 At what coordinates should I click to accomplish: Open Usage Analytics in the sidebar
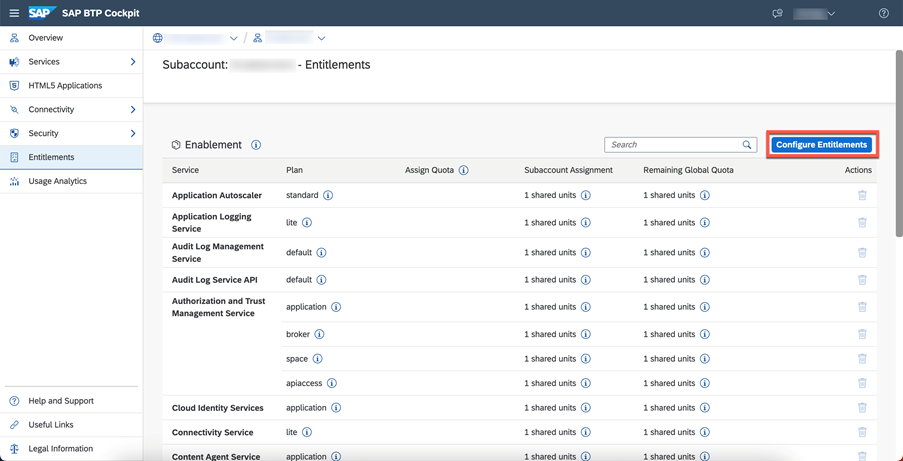pyautogui.click(x=71, y=181)
